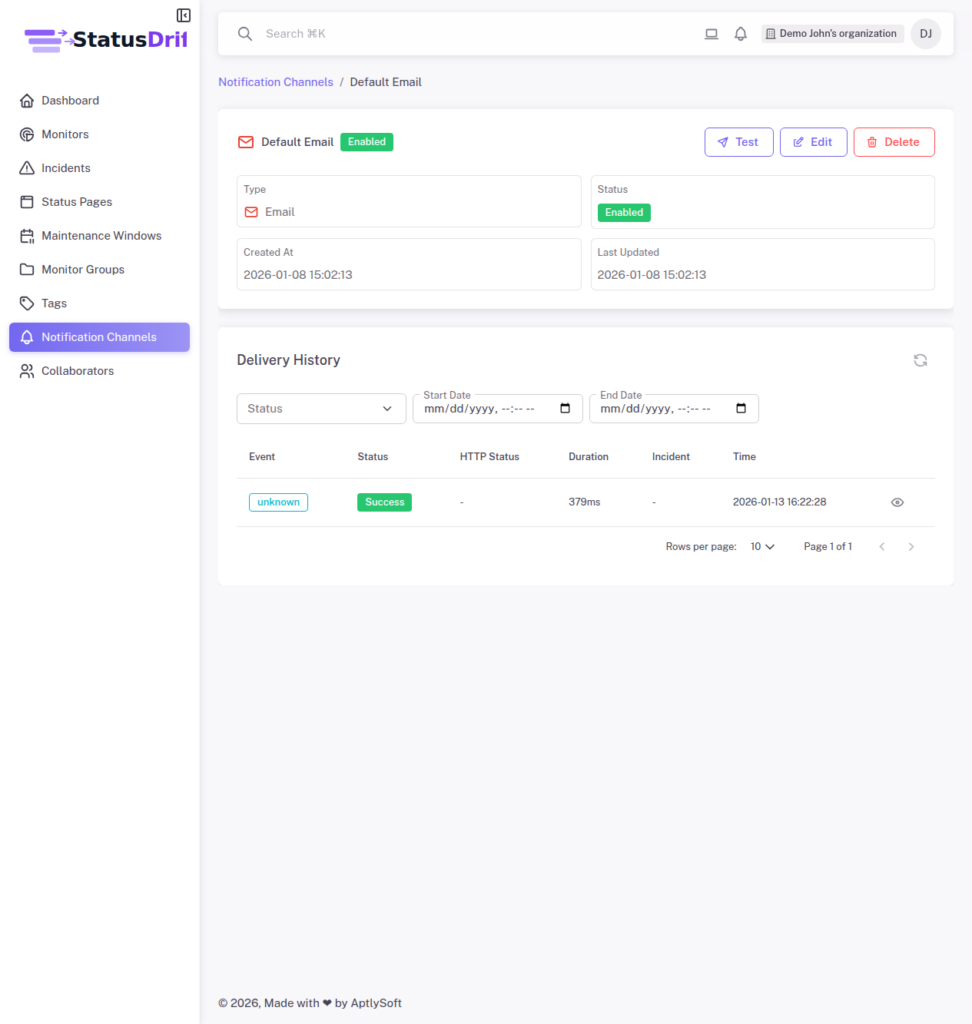Viewport: 972px width, 1024px height.
Task: Click the Enabled status badge
Action: 366,142
